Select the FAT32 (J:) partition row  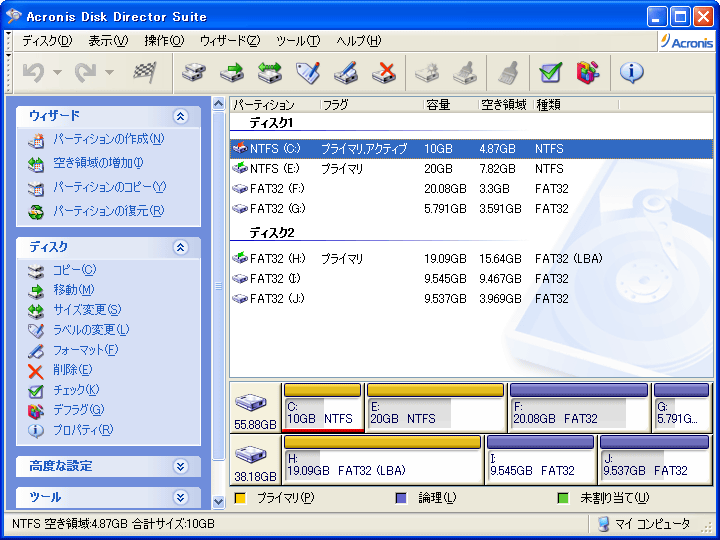coord(471,299)
